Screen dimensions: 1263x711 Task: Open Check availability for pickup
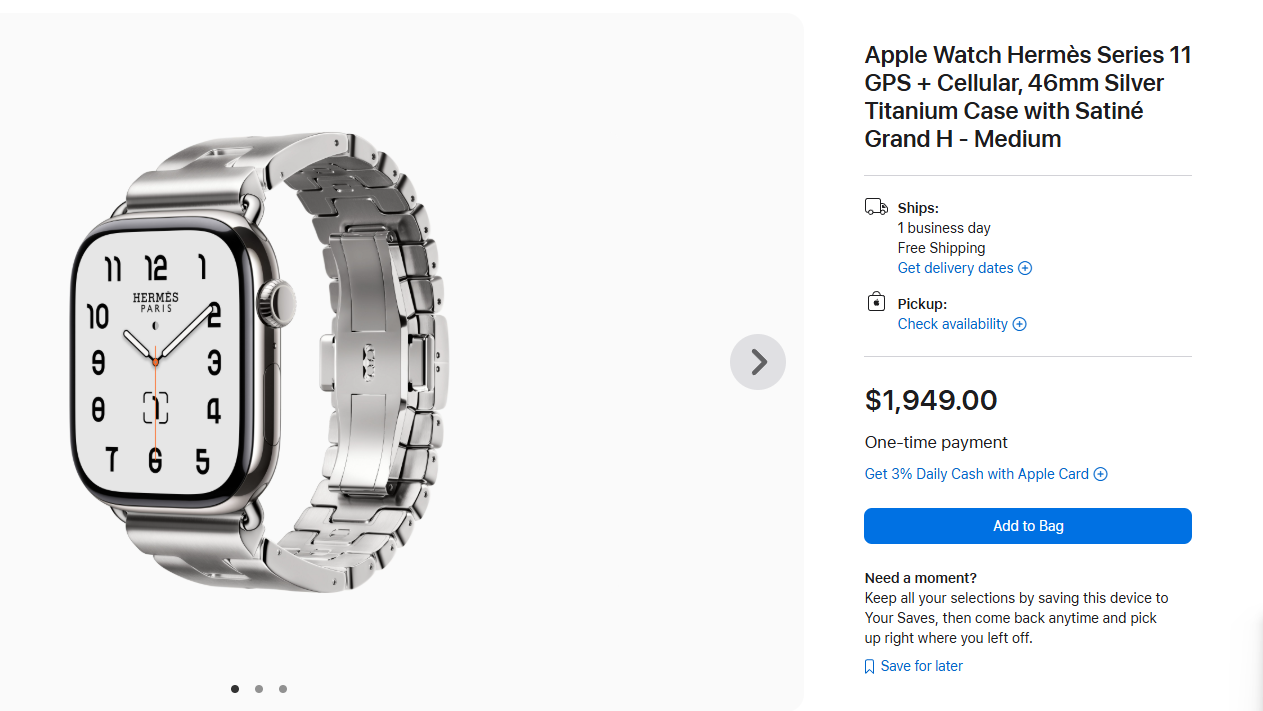pos(952,324)
